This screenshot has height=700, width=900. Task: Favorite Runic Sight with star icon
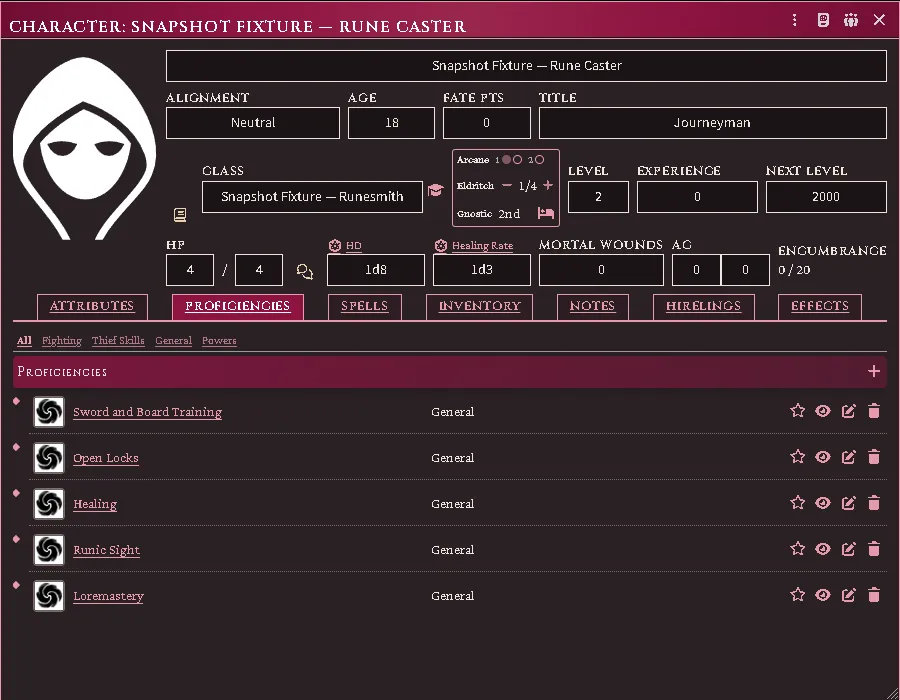coord(797,549)
